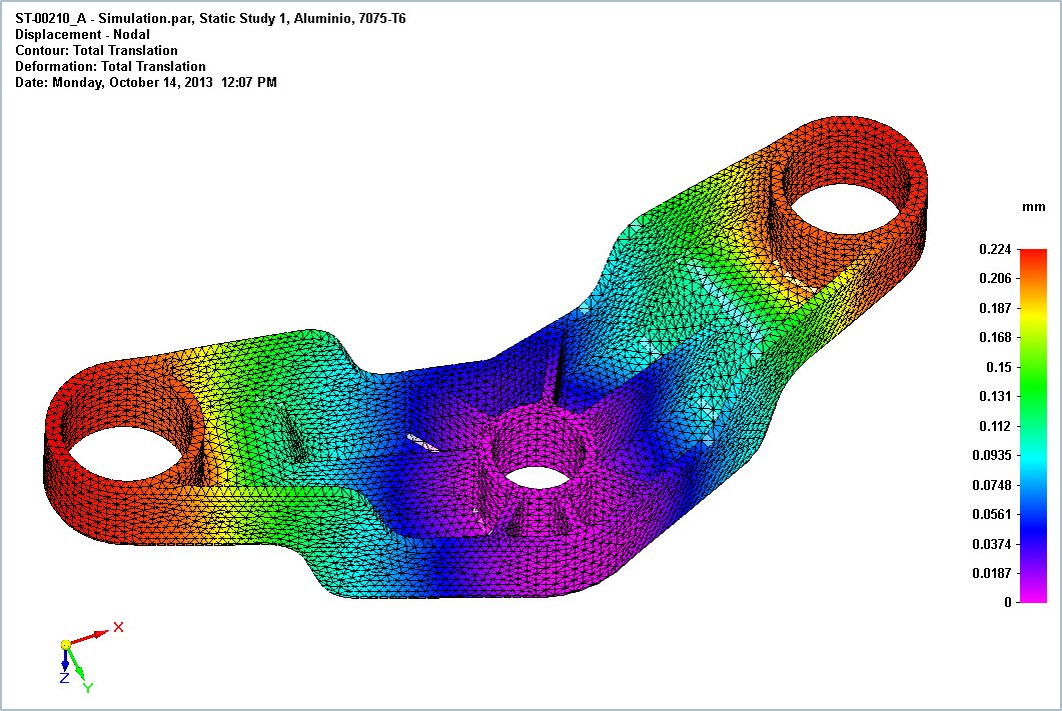Click the 0.15 legend value

[x=999, y=367]
